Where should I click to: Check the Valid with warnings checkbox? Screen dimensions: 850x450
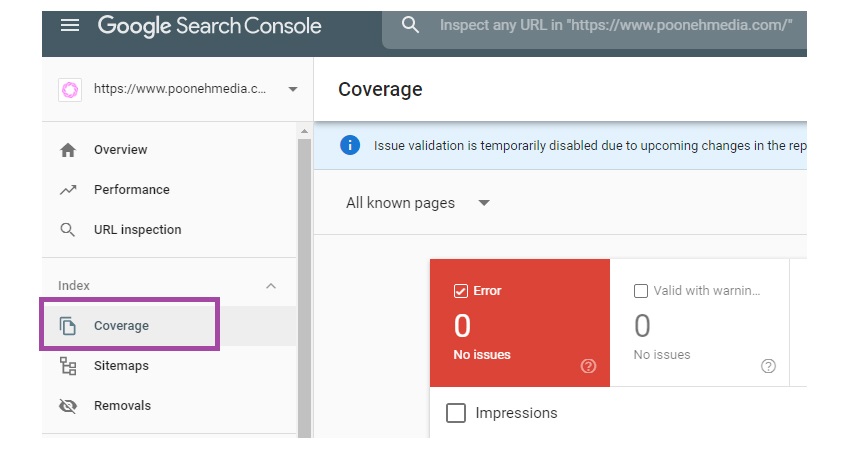[641, 291]
